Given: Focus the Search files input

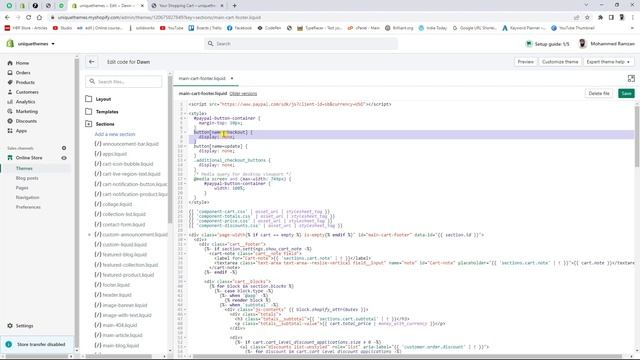Looking at the screenshot, I should click(x=124, y=82).
